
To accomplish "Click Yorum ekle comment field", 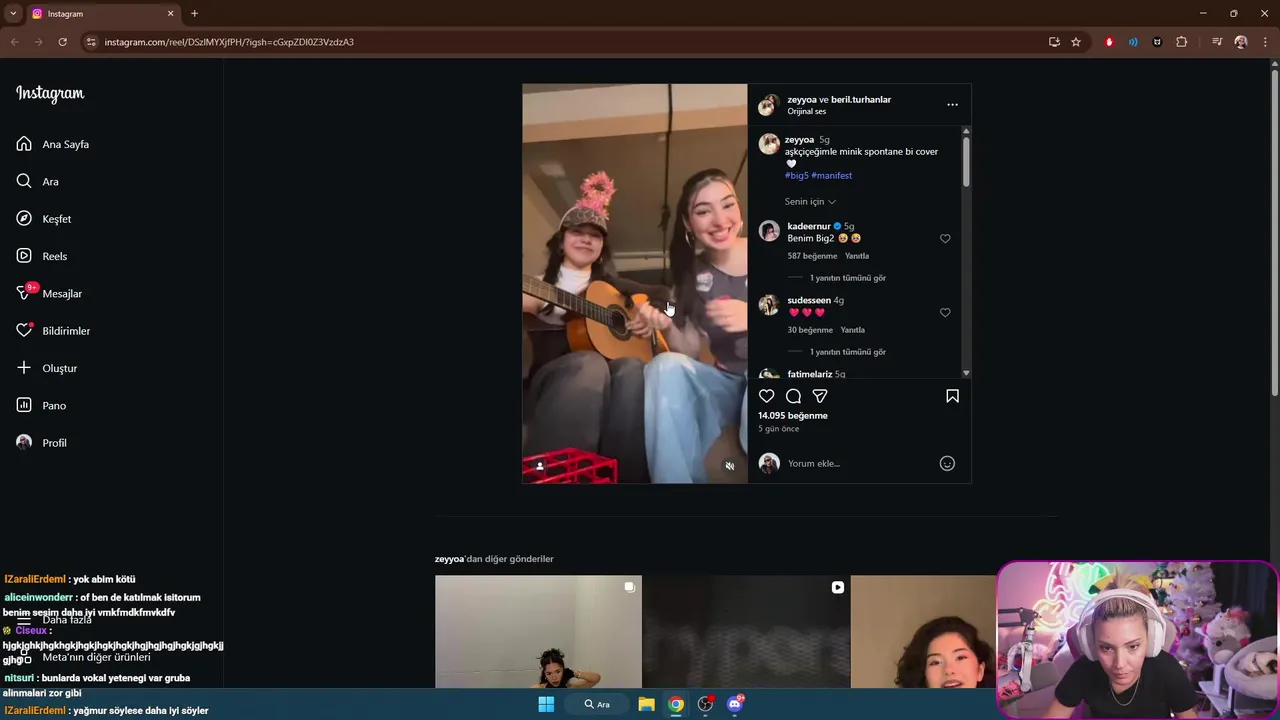I will tap(860, 463).
